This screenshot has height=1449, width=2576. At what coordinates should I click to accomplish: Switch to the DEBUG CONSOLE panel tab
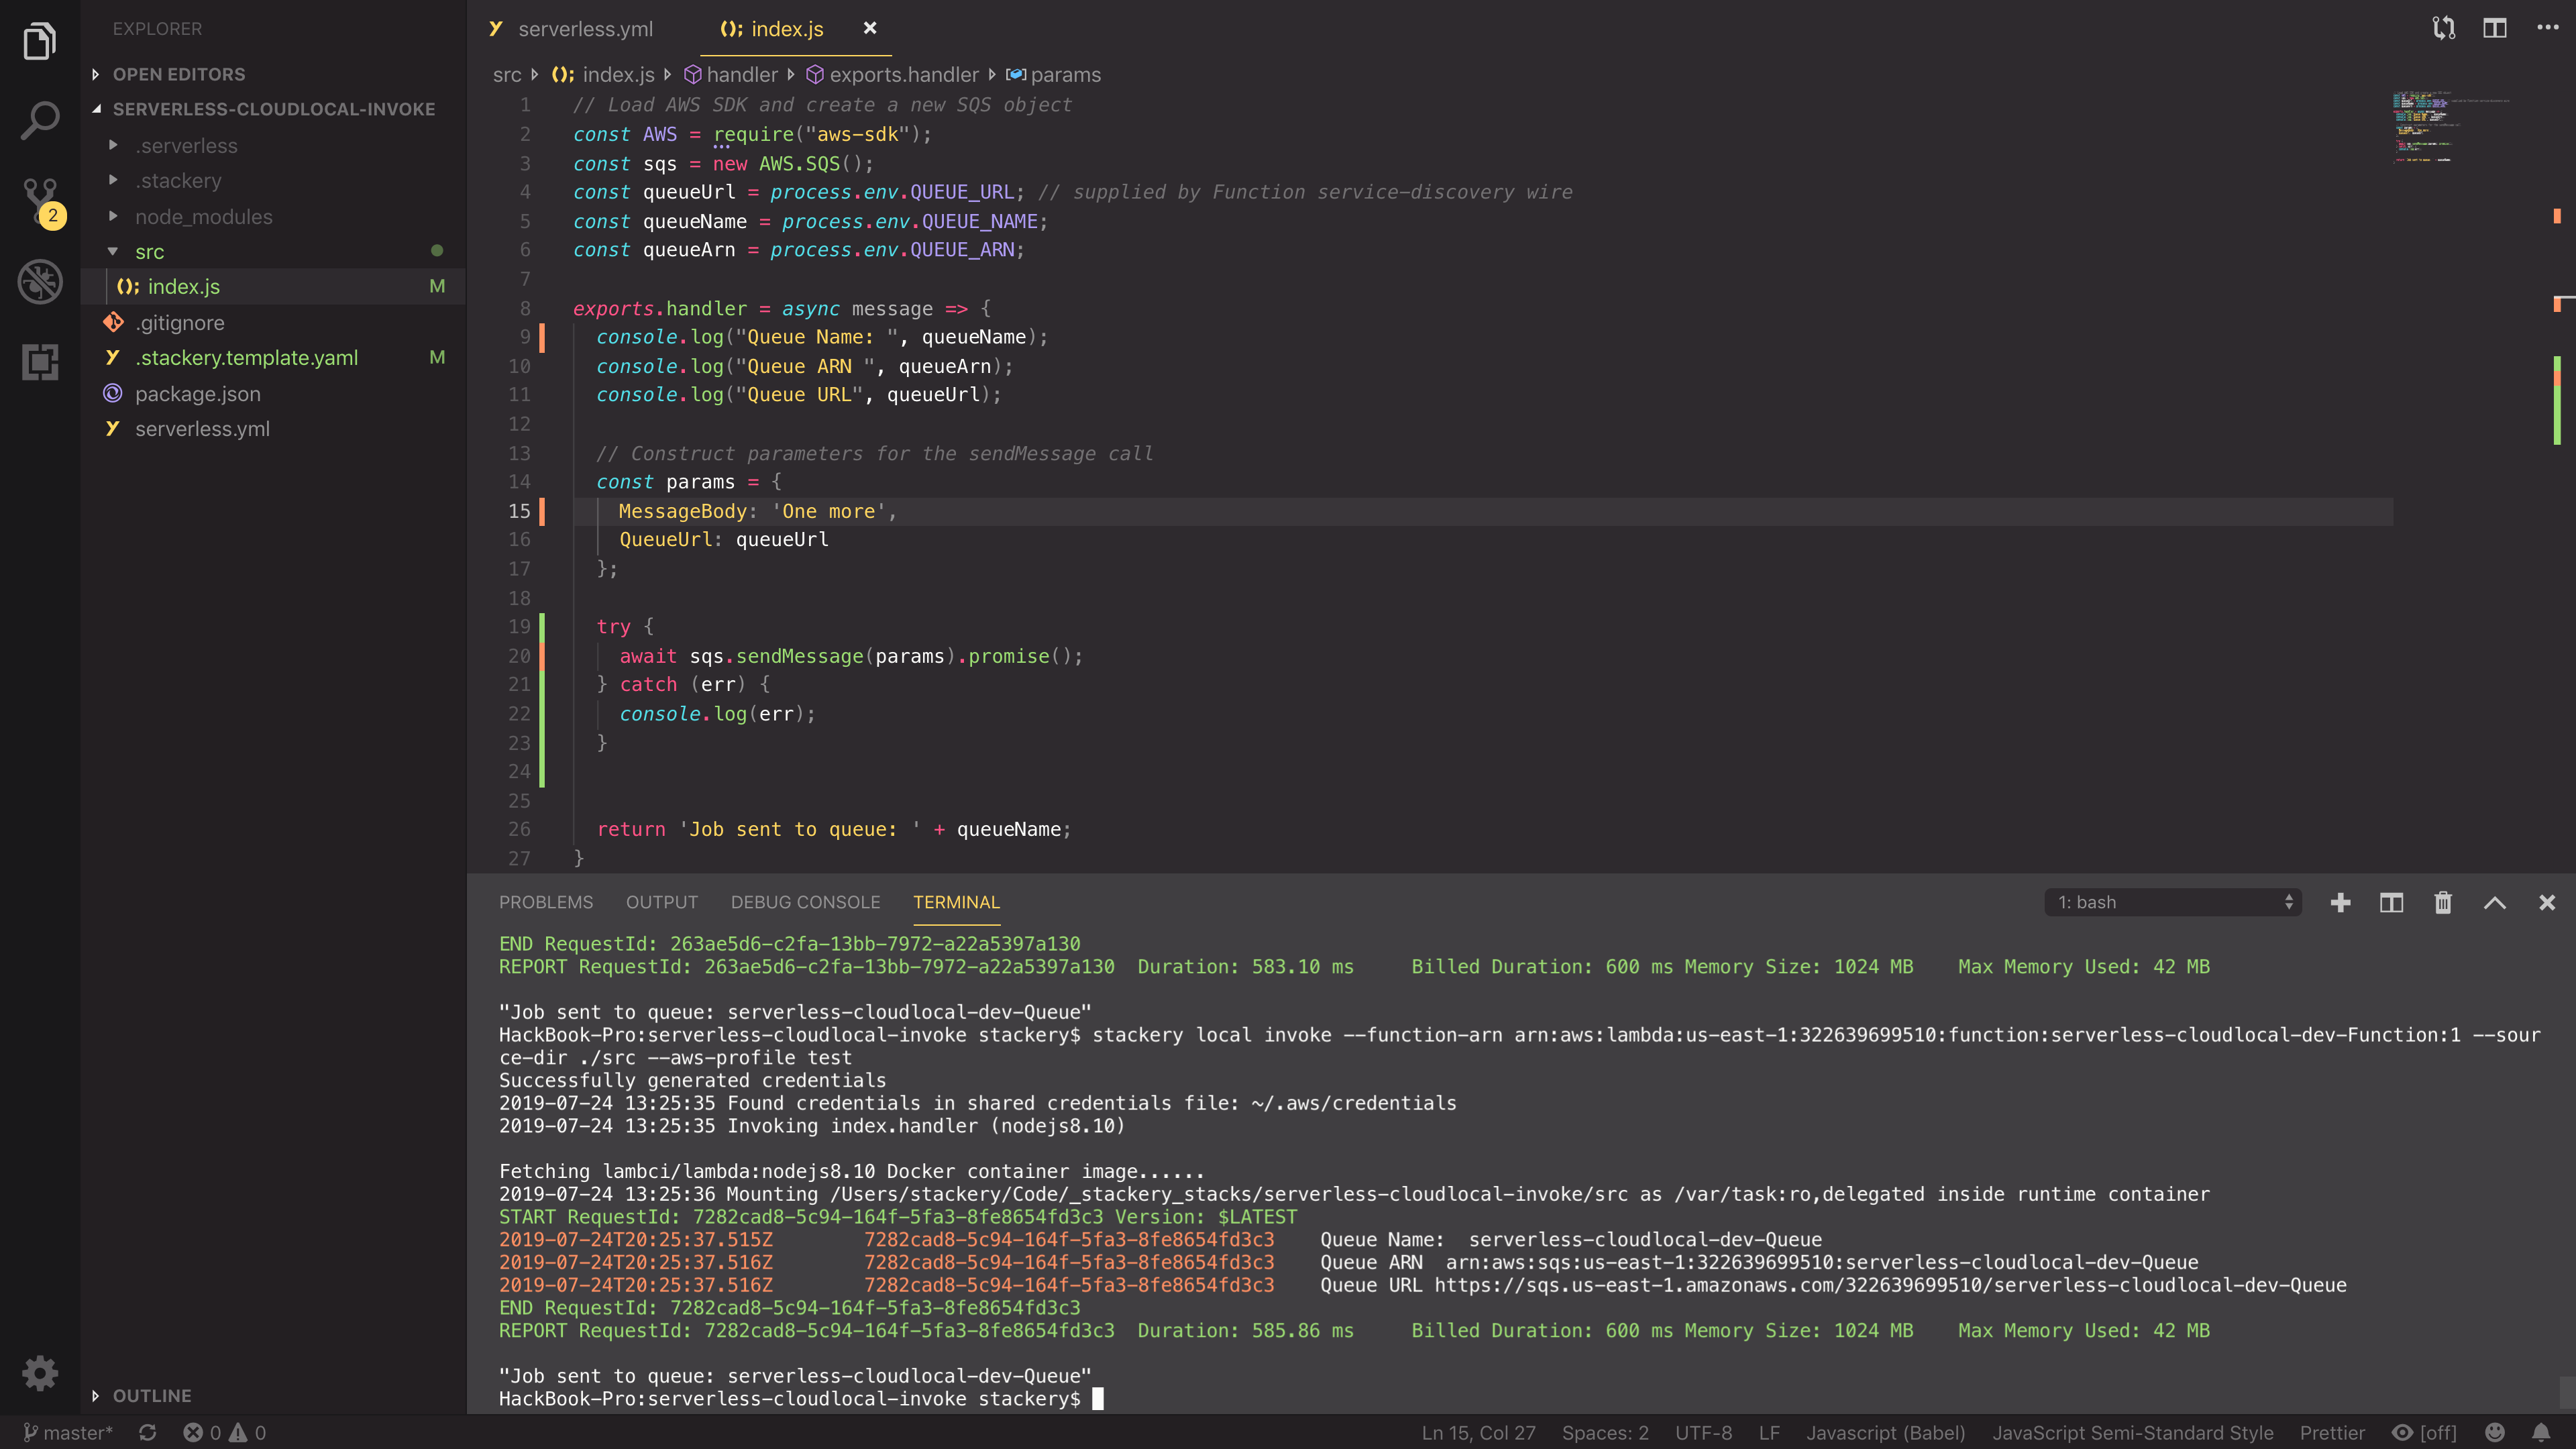[x=805, y=902]
